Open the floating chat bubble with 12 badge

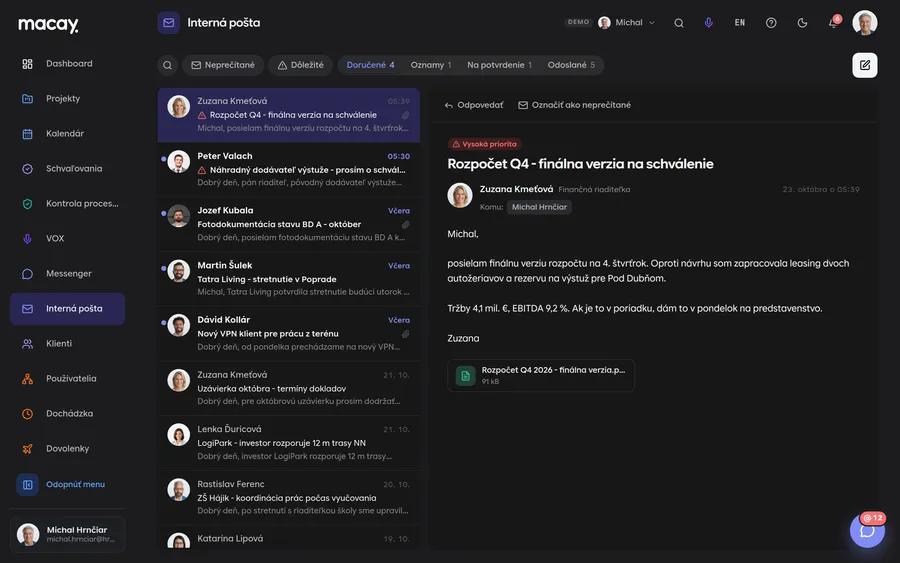coord(867,530)
